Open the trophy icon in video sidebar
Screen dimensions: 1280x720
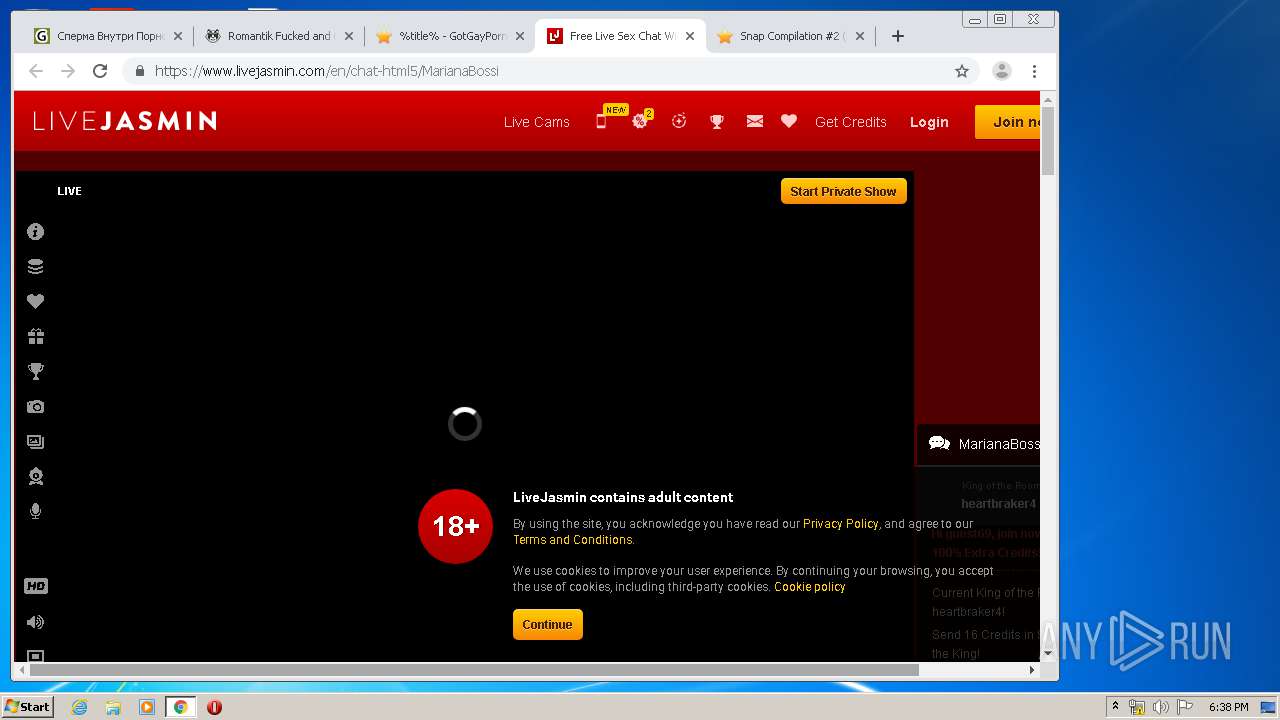pyautogui.click(x=35, y=372)
